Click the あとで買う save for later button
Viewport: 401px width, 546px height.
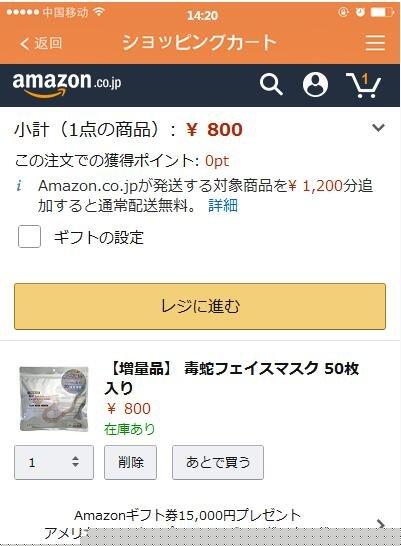[218, 462]
